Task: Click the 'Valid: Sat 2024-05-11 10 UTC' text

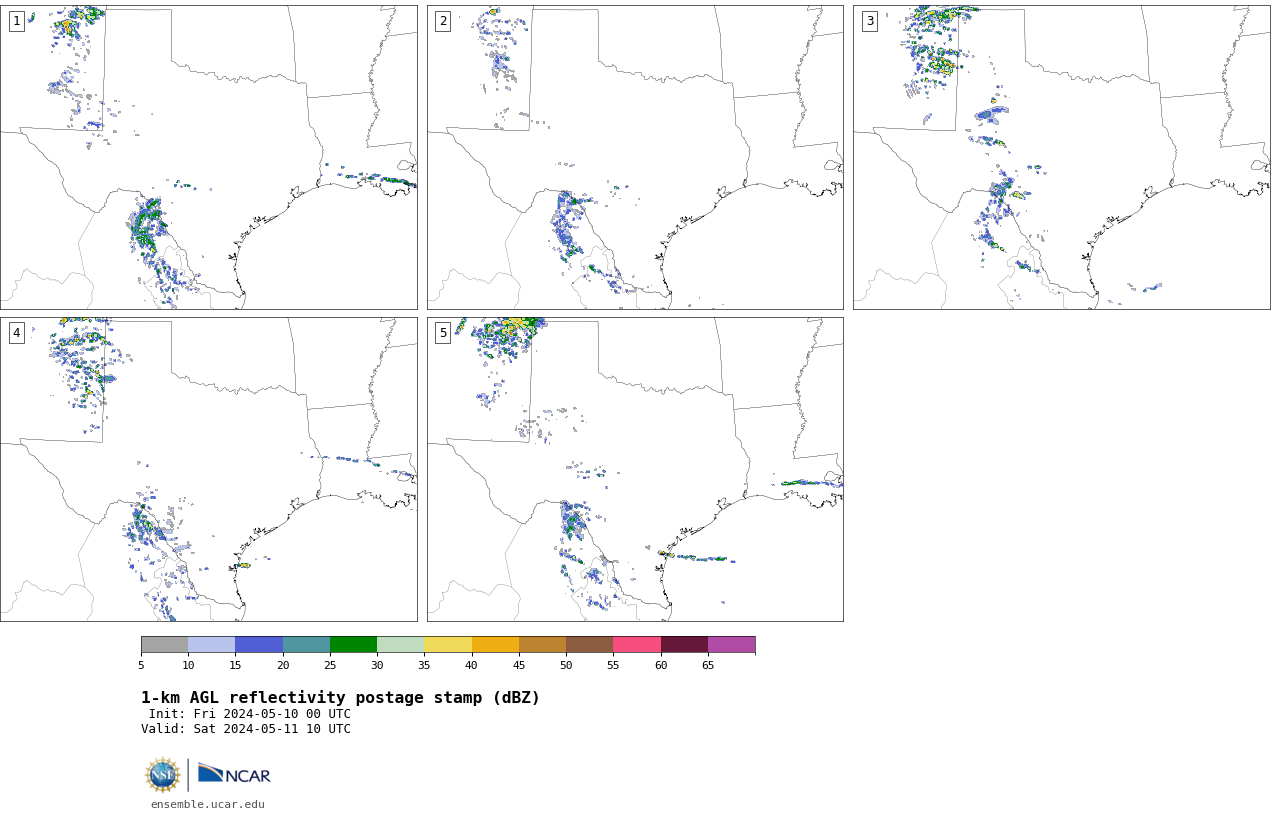Action: click(246, 729)
